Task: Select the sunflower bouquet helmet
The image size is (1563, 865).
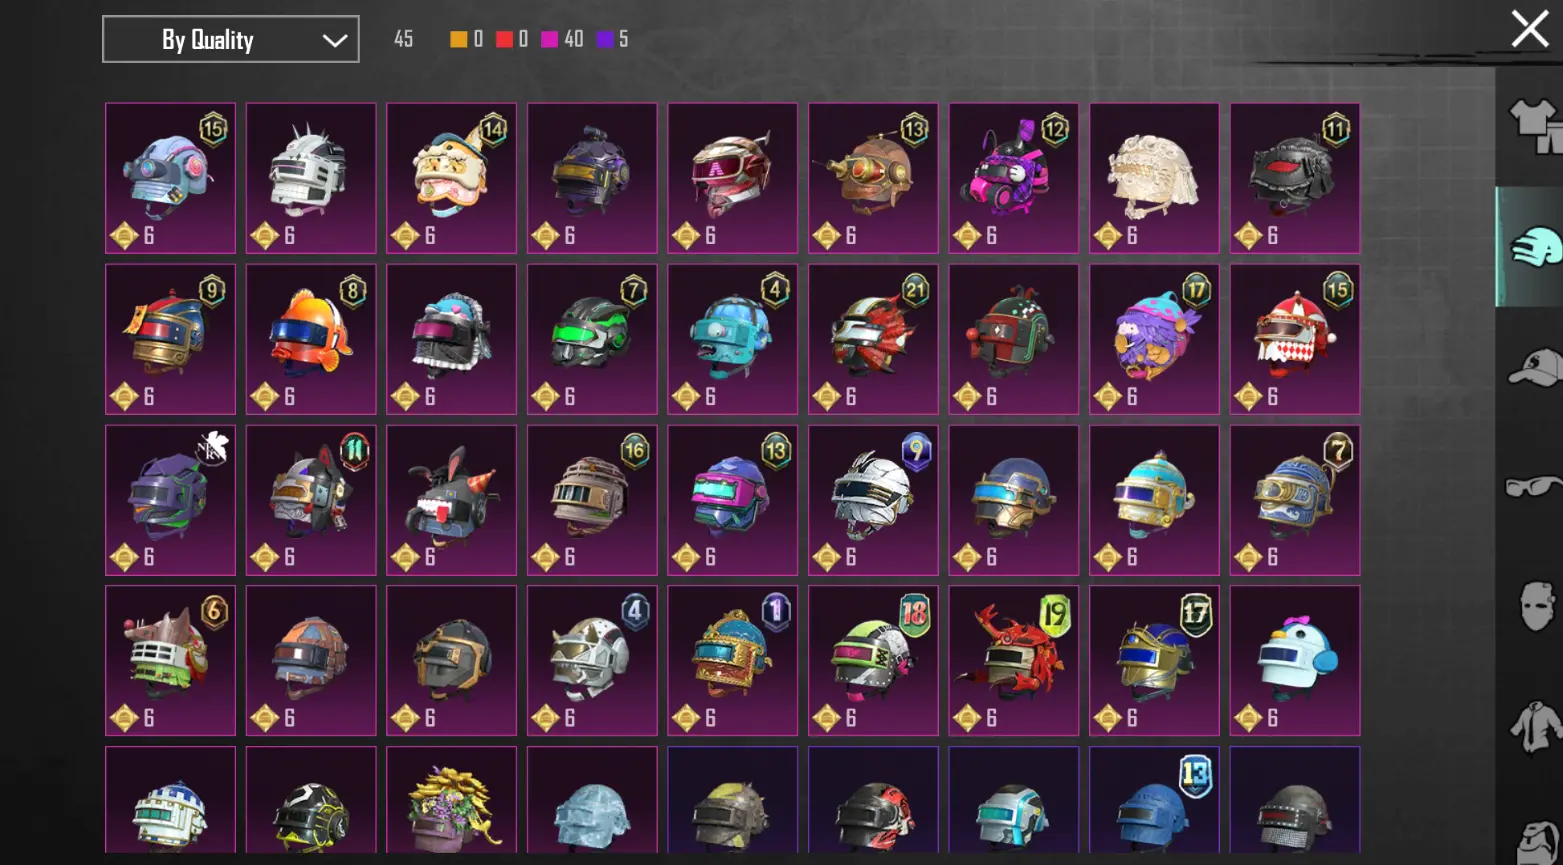Action: point(452,800)
